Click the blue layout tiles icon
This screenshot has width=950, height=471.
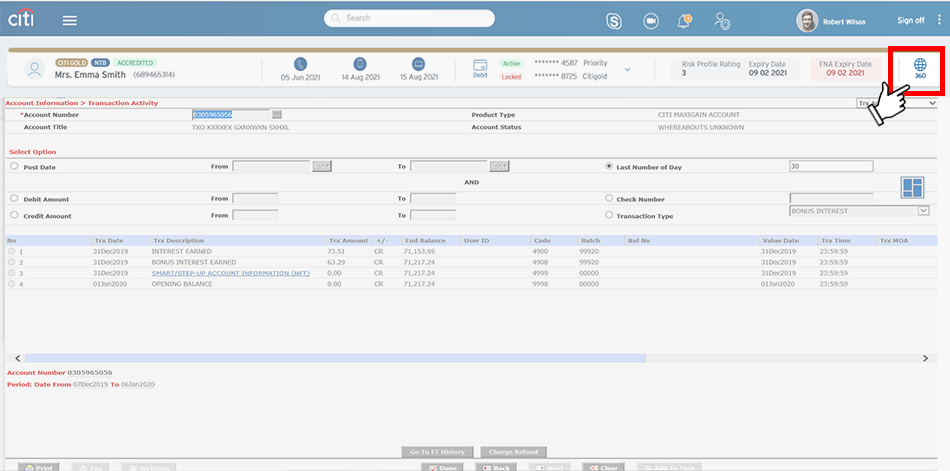coord(912,187)
